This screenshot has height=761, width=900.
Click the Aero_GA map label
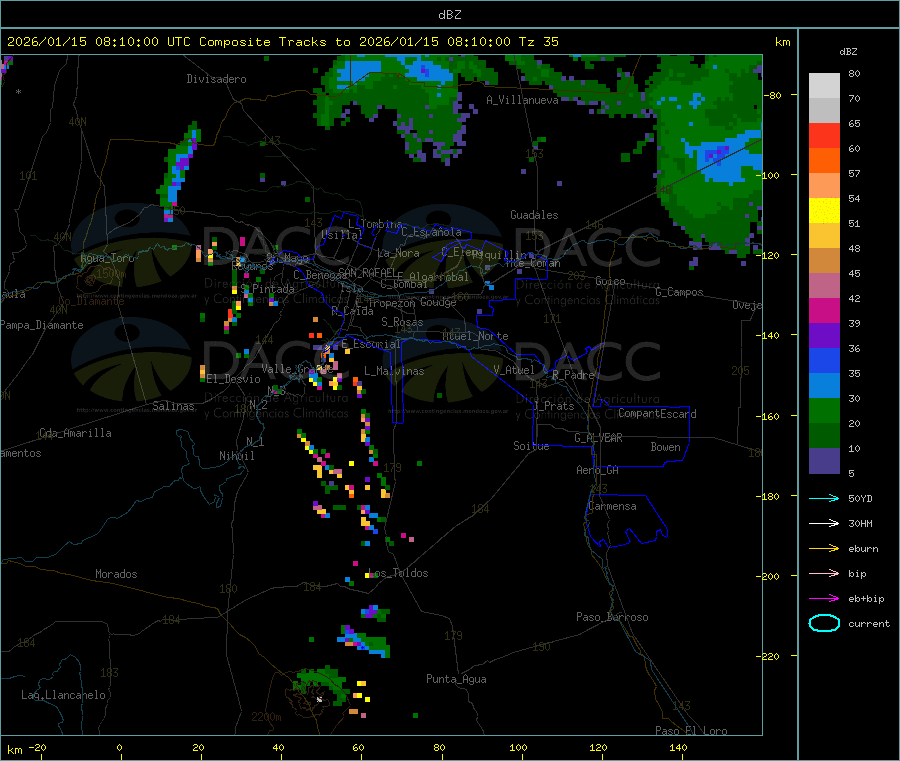click(x=597, y=470)
